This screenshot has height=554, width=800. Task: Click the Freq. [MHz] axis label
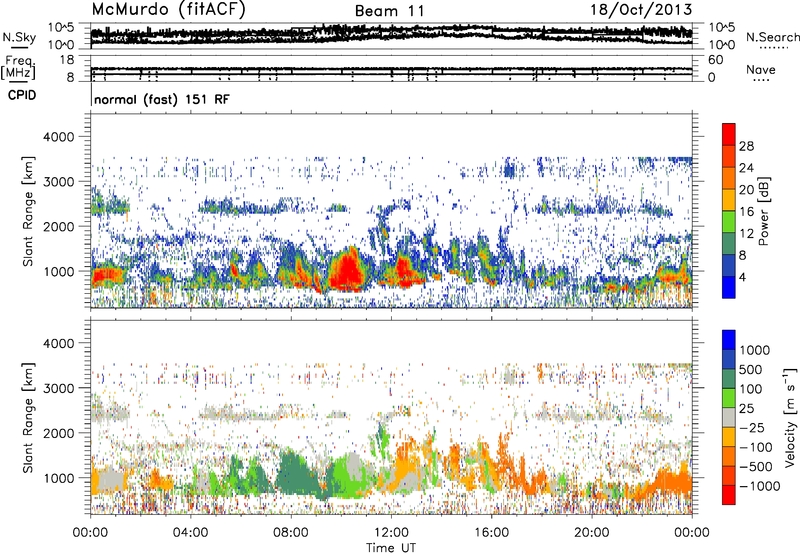tap(20, 67)
